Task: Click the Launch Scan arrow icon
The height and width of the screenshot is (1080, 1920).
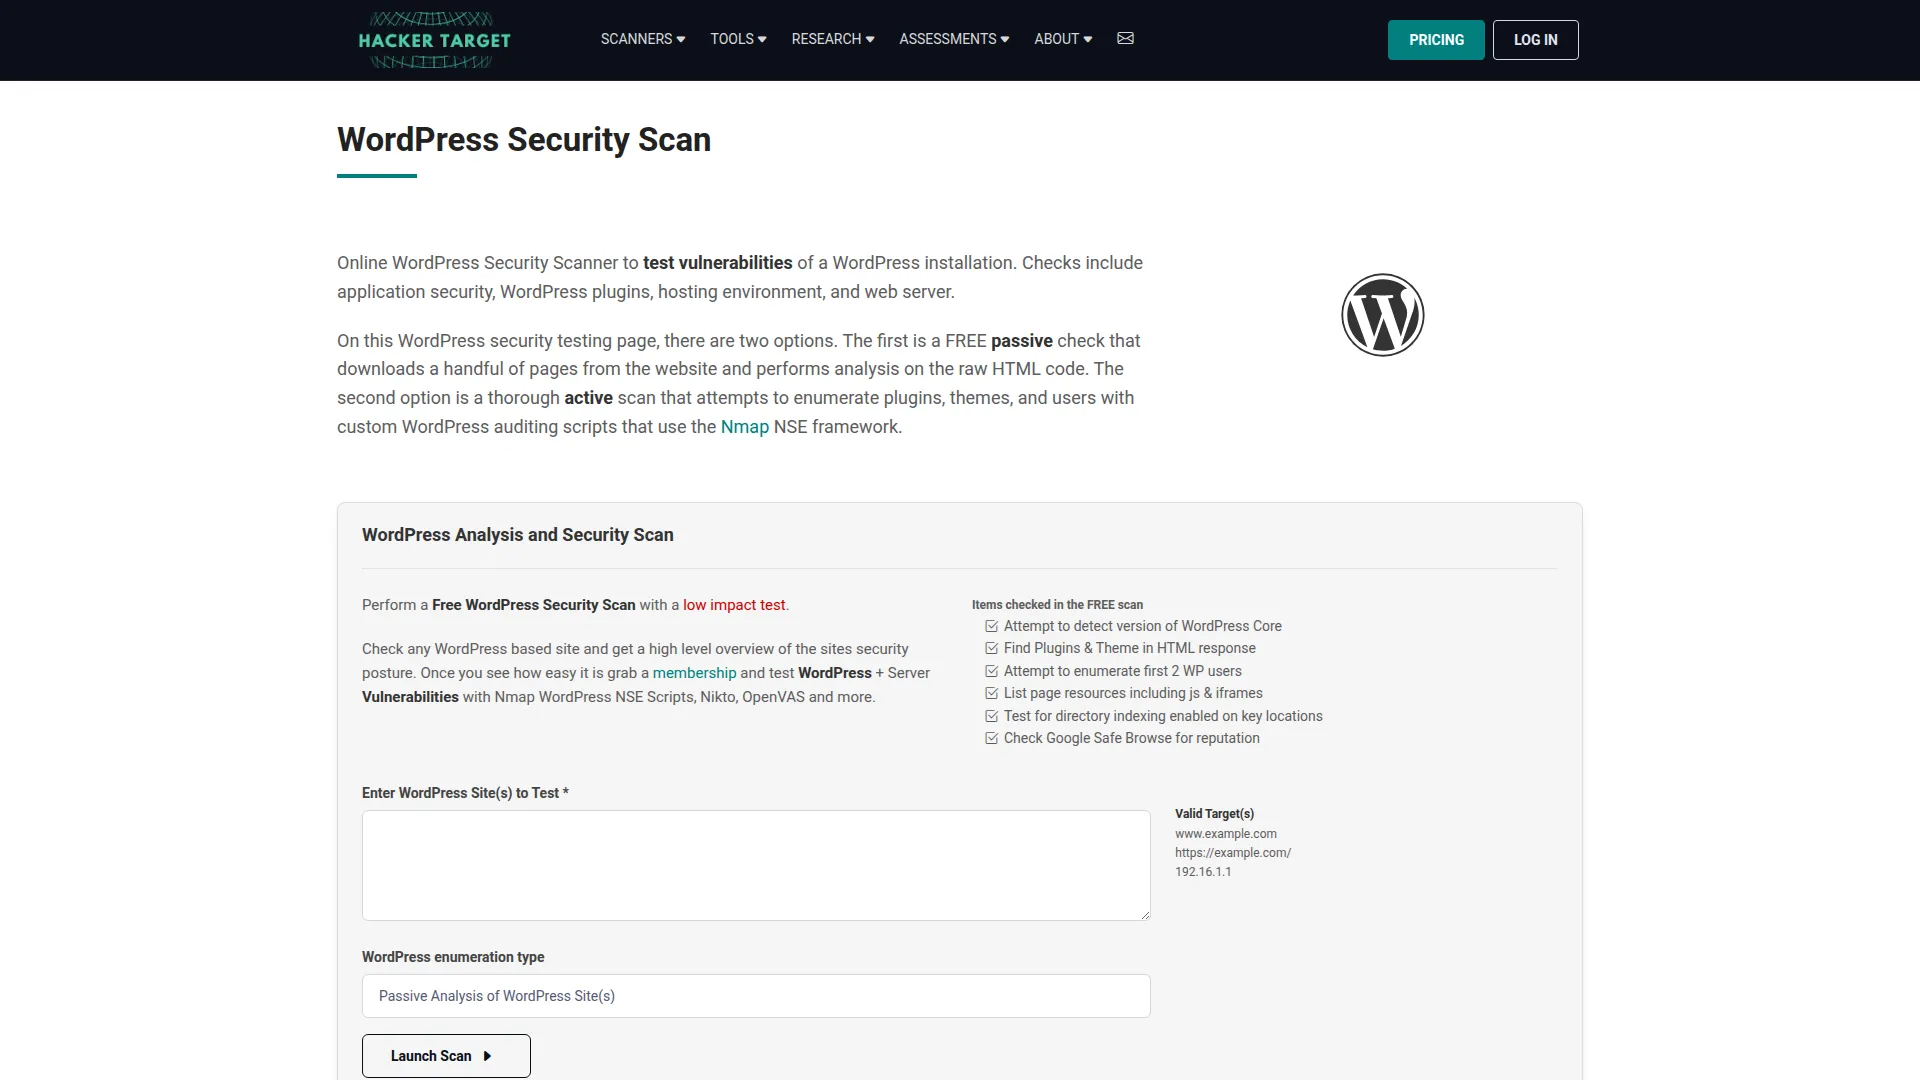Action: point(487,1056)
